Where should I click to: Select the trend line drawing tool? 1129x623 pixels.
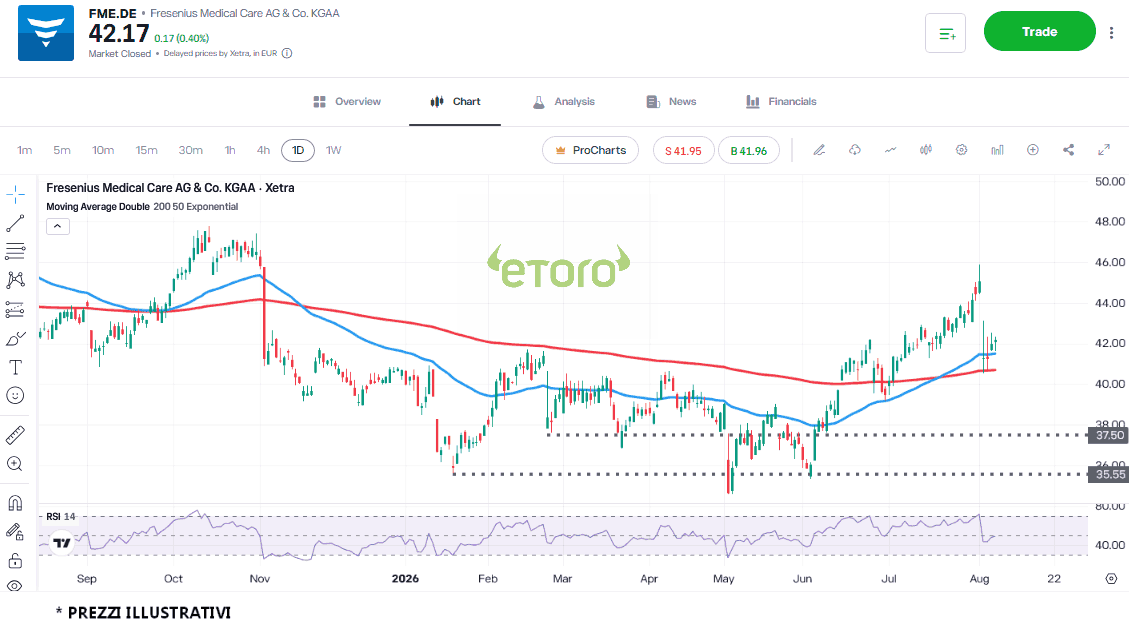pos(15,223)
